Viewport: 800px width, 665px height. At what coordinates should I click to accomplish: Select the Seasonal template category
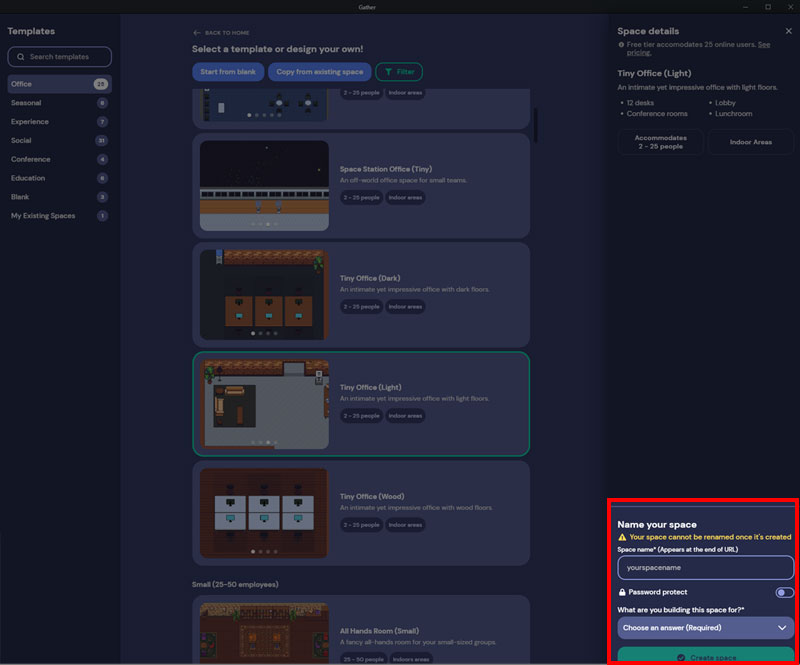(59, 103)
